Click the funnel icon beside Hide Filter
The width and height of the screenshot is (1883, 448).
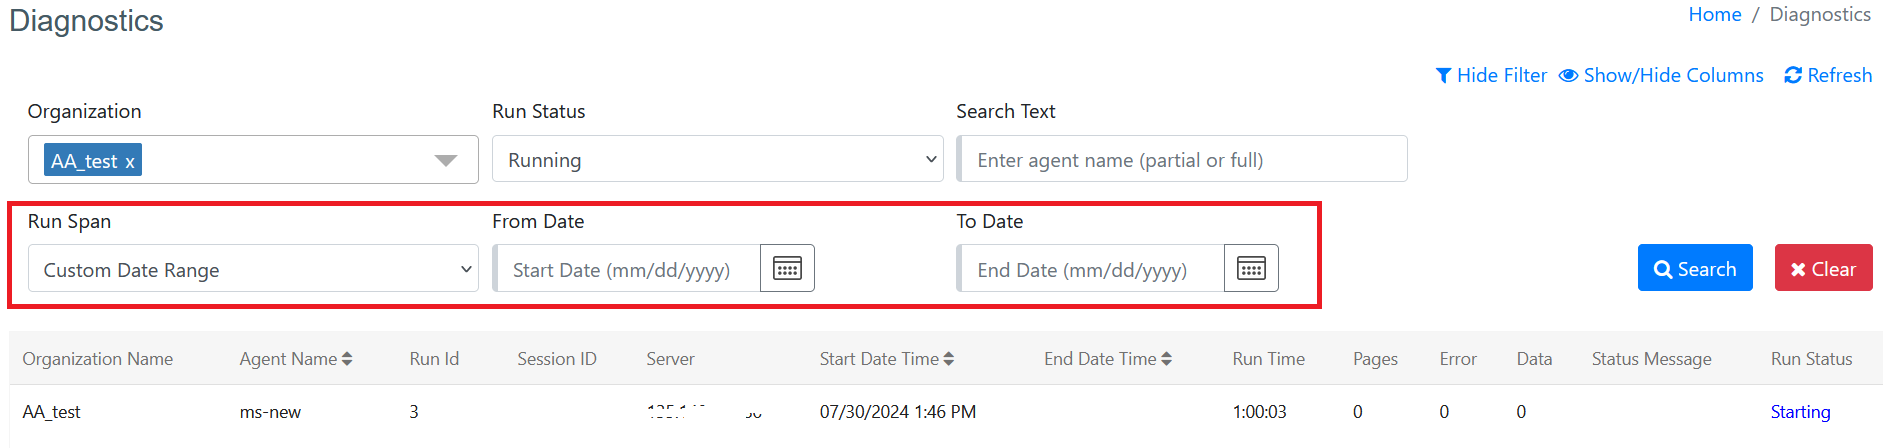click(1443, 76)
